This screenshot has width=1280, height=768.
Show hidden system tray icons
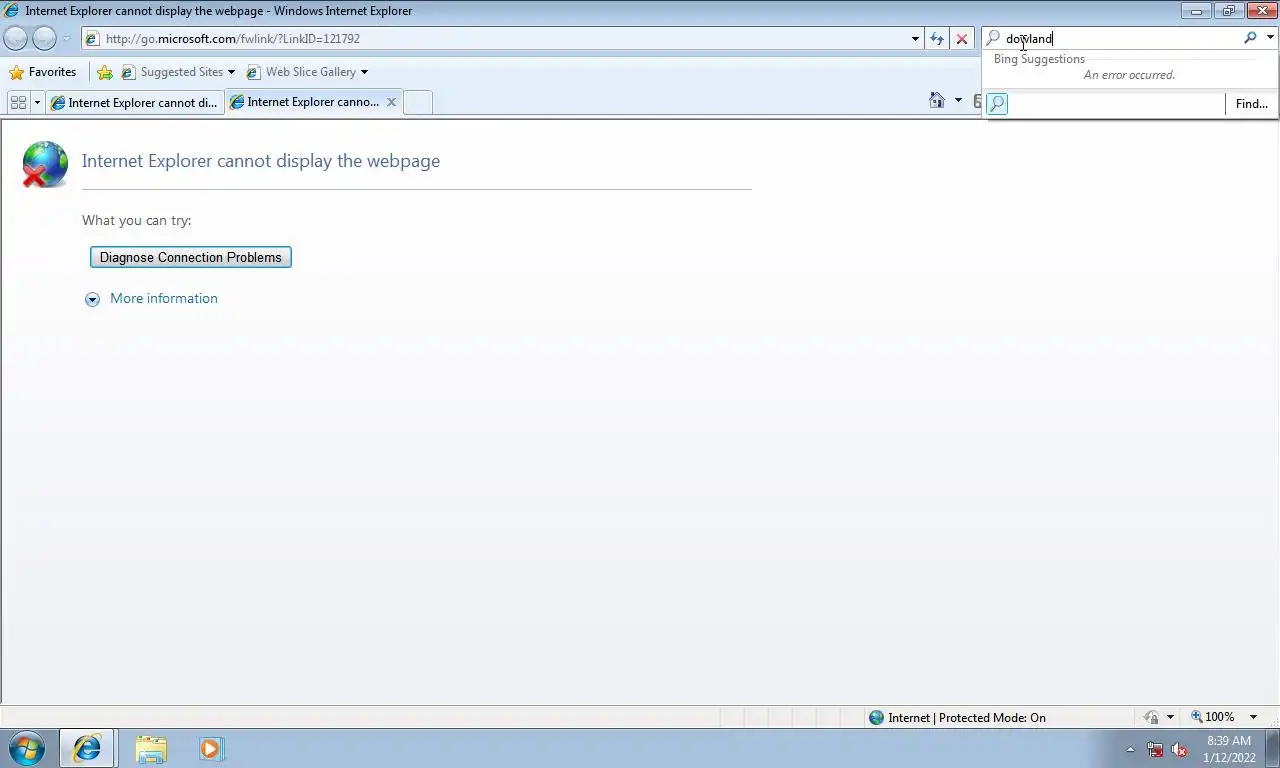tap(1130, 749)
